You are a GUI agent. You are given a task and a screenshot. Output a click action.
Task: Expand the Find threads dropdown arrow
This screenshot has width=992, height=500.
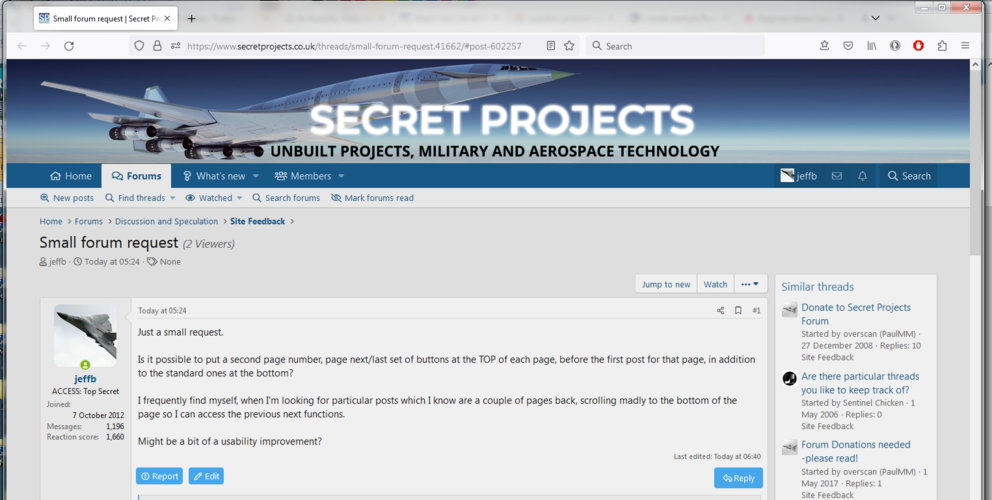point(172,197)
